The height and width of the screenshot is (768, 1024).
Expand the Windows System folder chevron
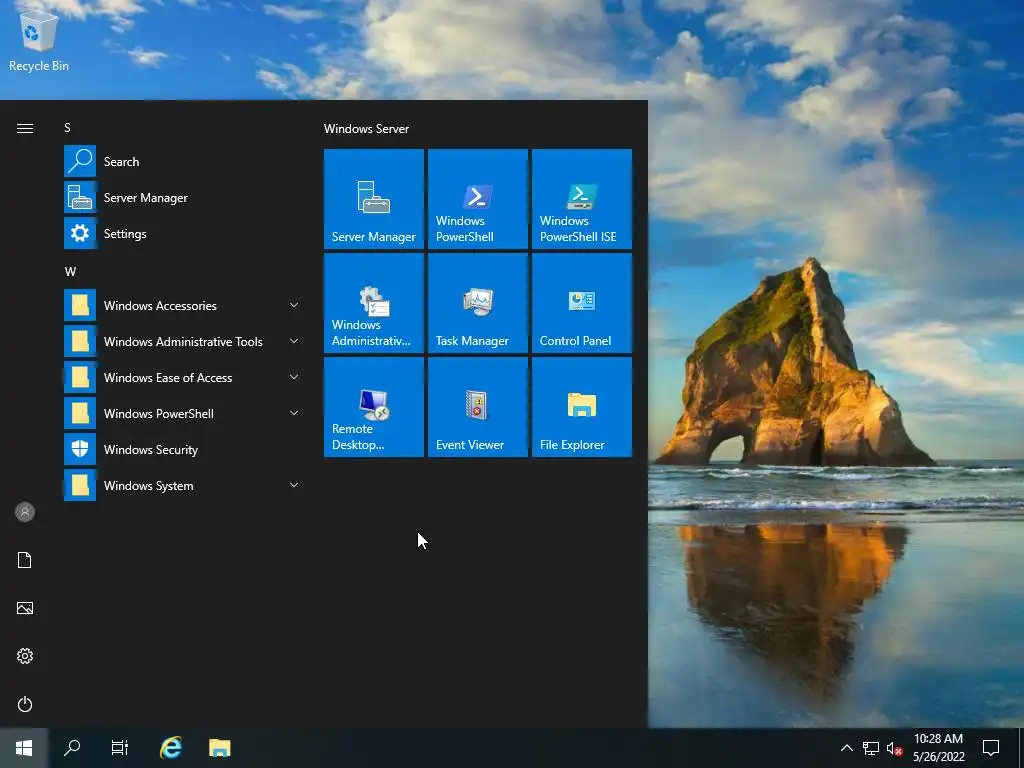[x=294, y=485]
